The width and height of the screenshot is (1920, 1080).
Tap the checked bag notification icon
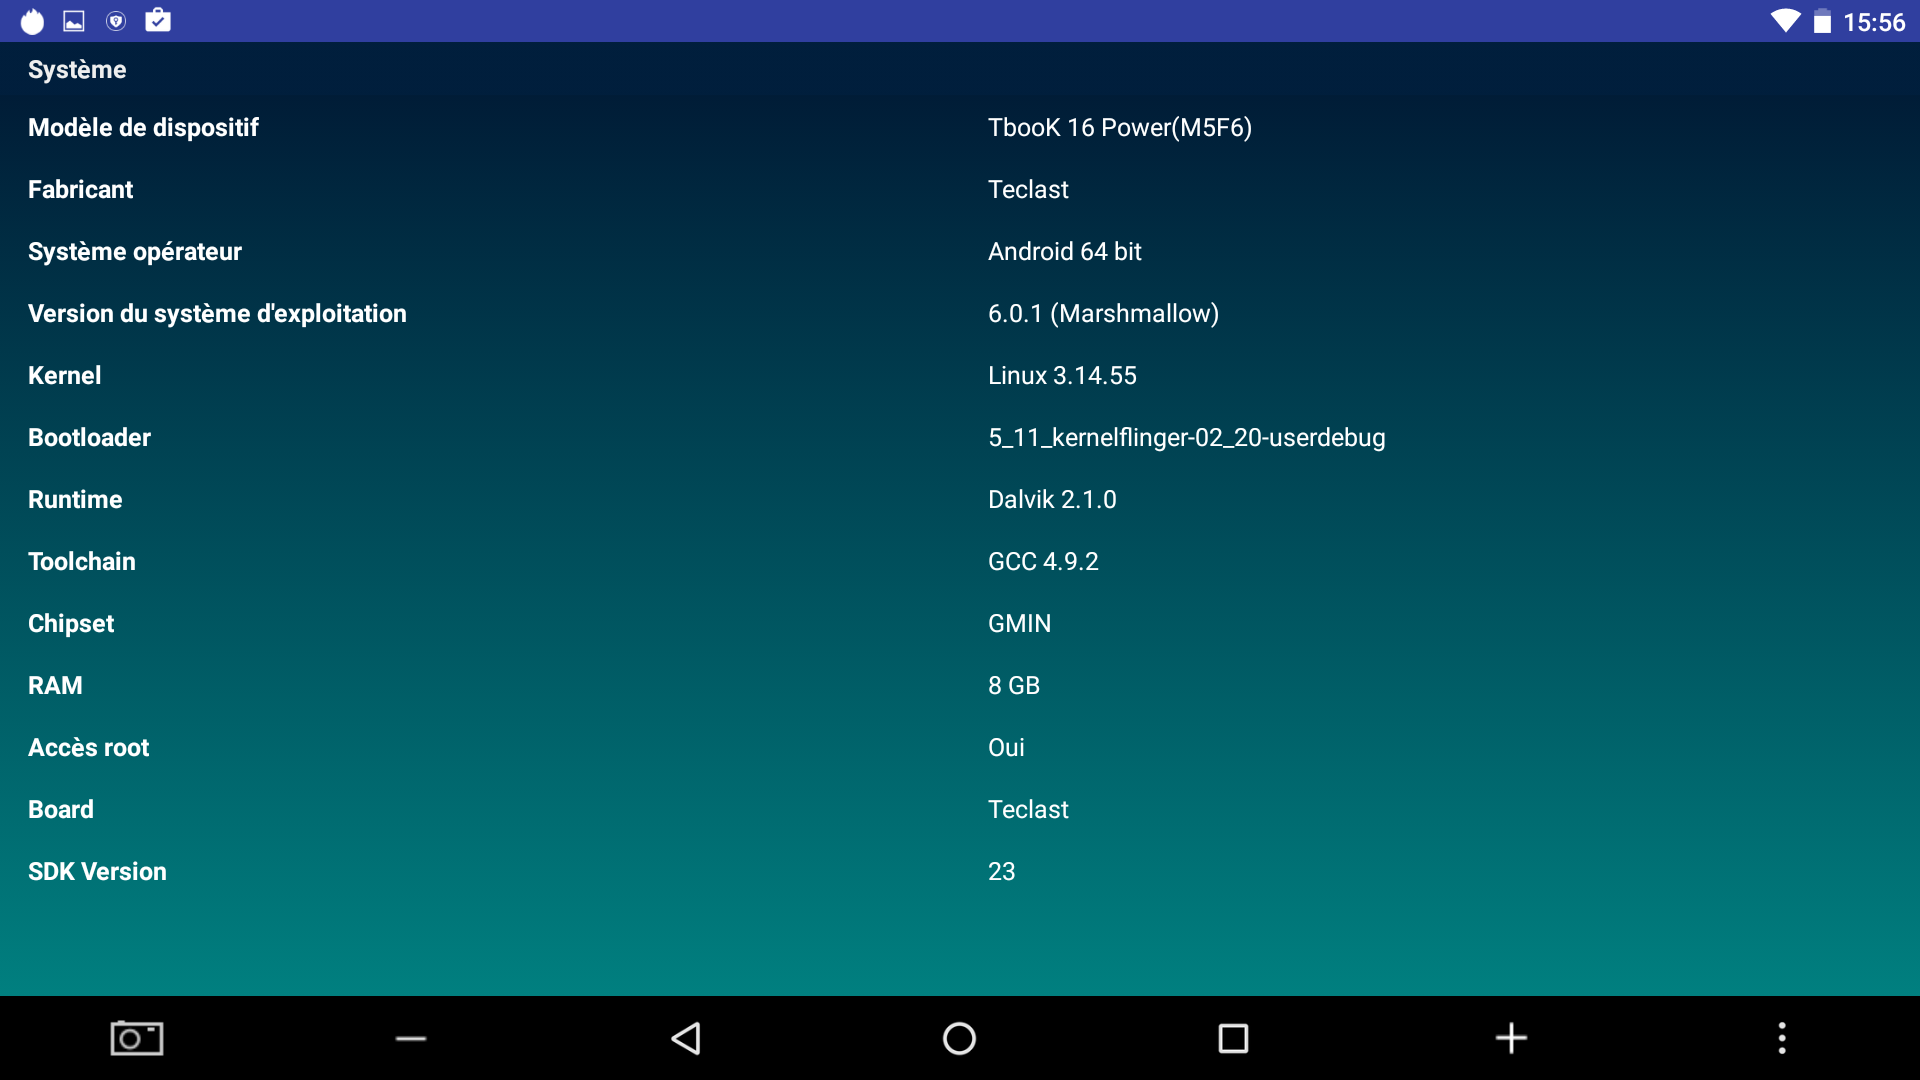(158, 20)
